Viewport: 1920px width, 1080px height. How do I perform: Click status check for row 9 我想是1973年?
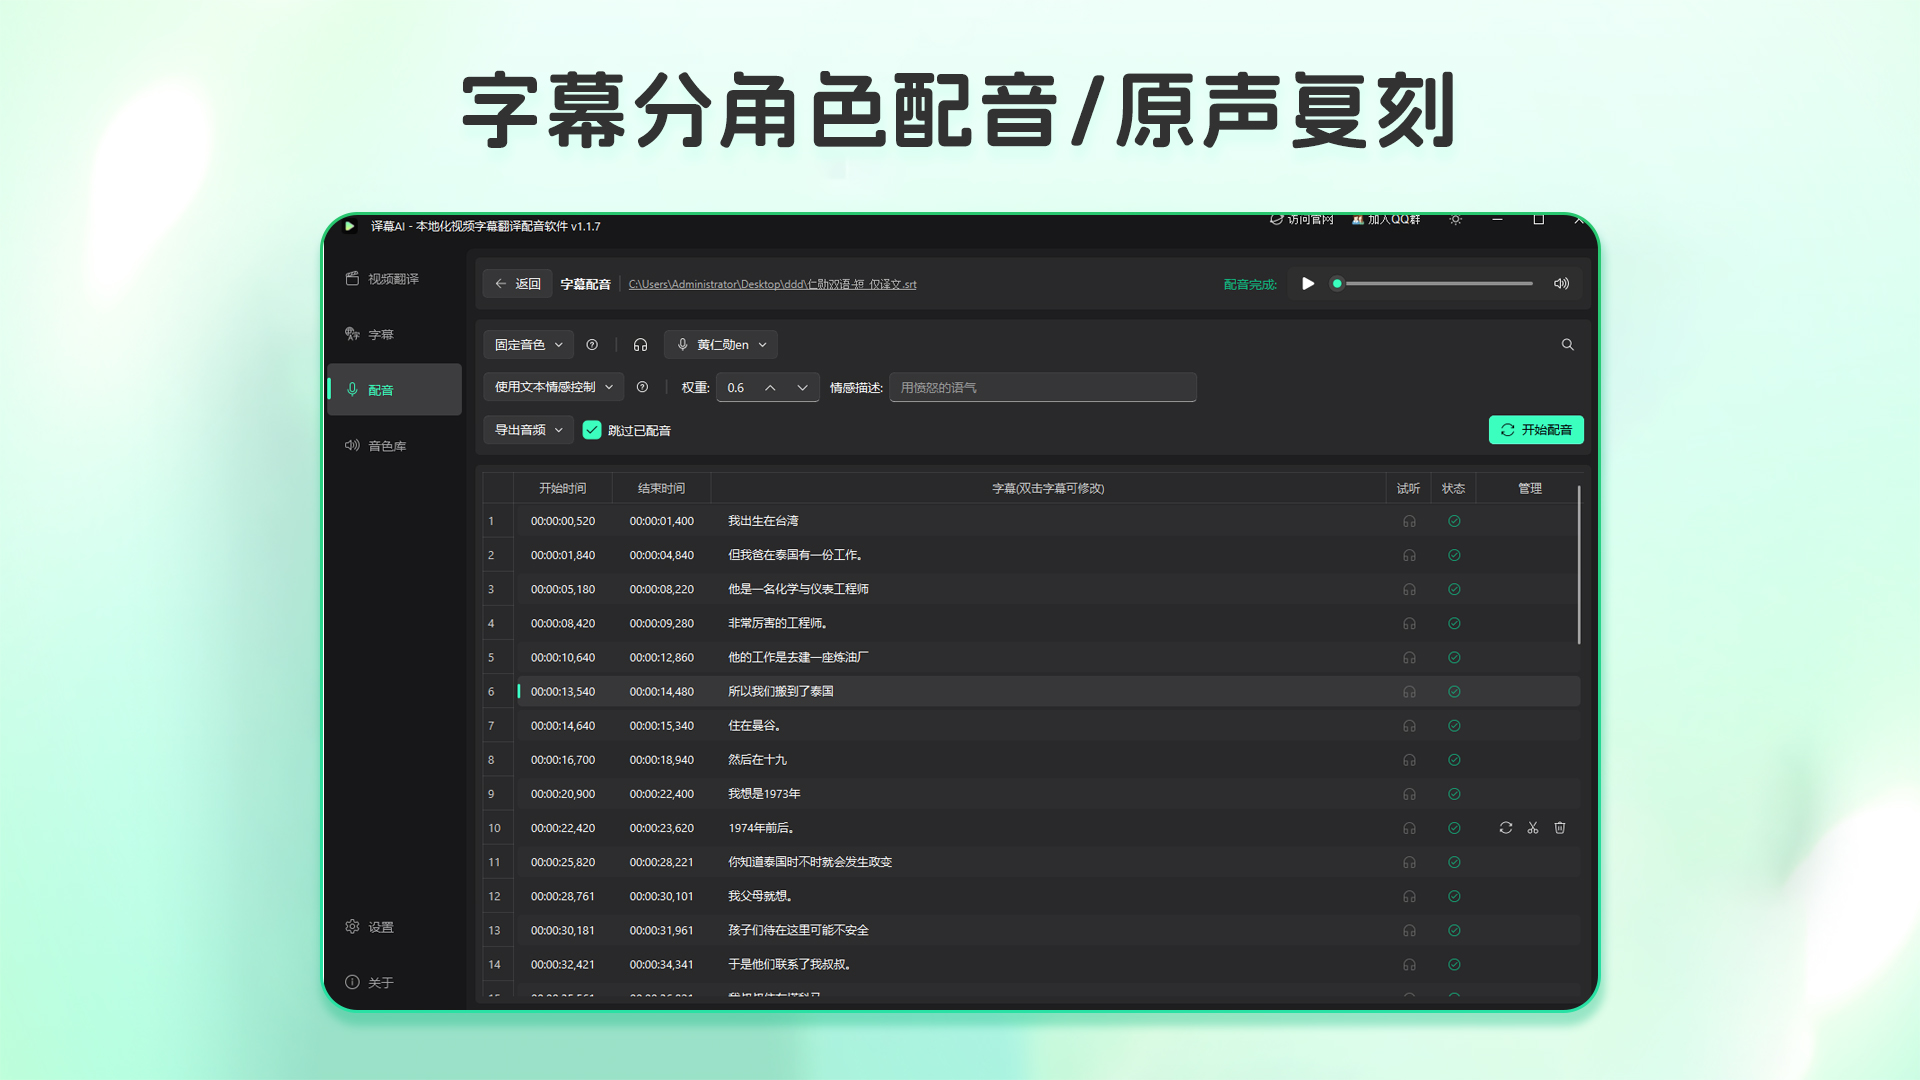click(1454, 794)
